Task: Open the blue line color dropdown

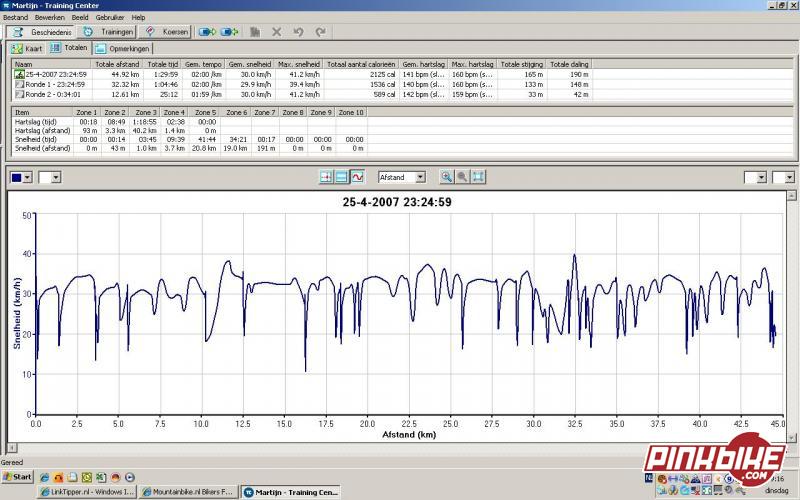Action: point(28,177)
